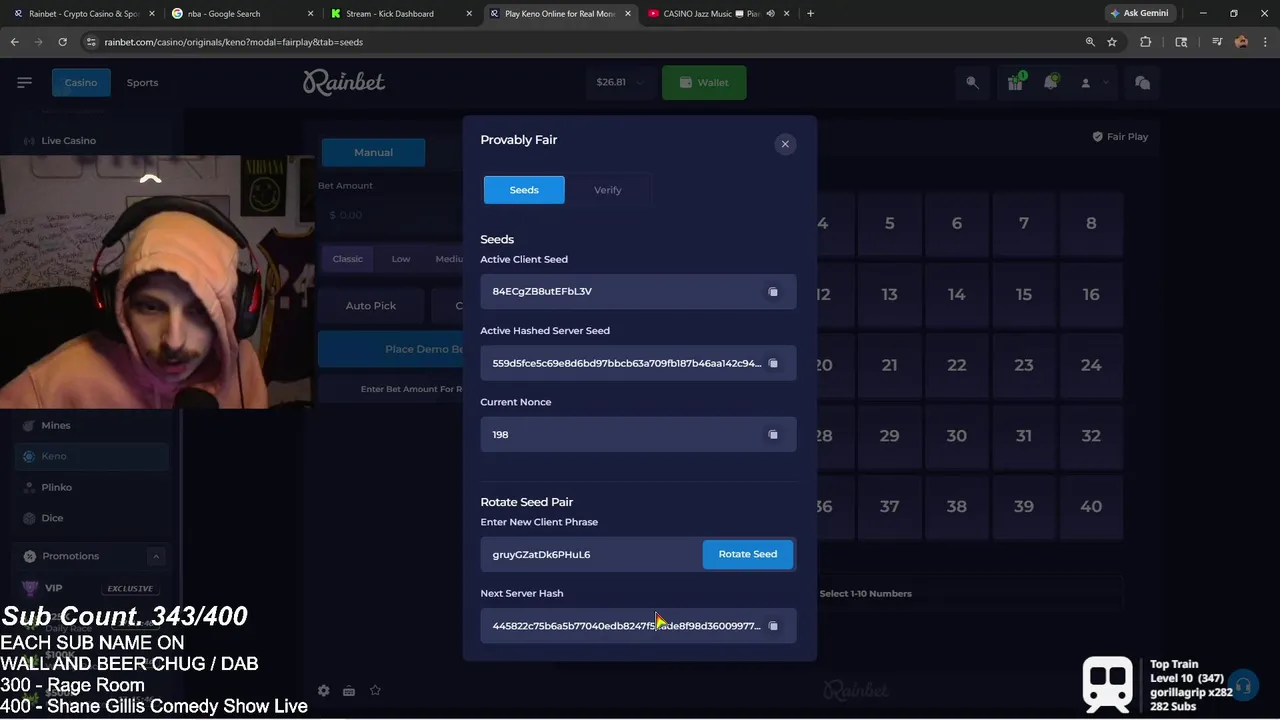The width and height of the screenshot is (1280, 720).
Task: Click the Fair Play shield link
Action: click(1120, 136)
